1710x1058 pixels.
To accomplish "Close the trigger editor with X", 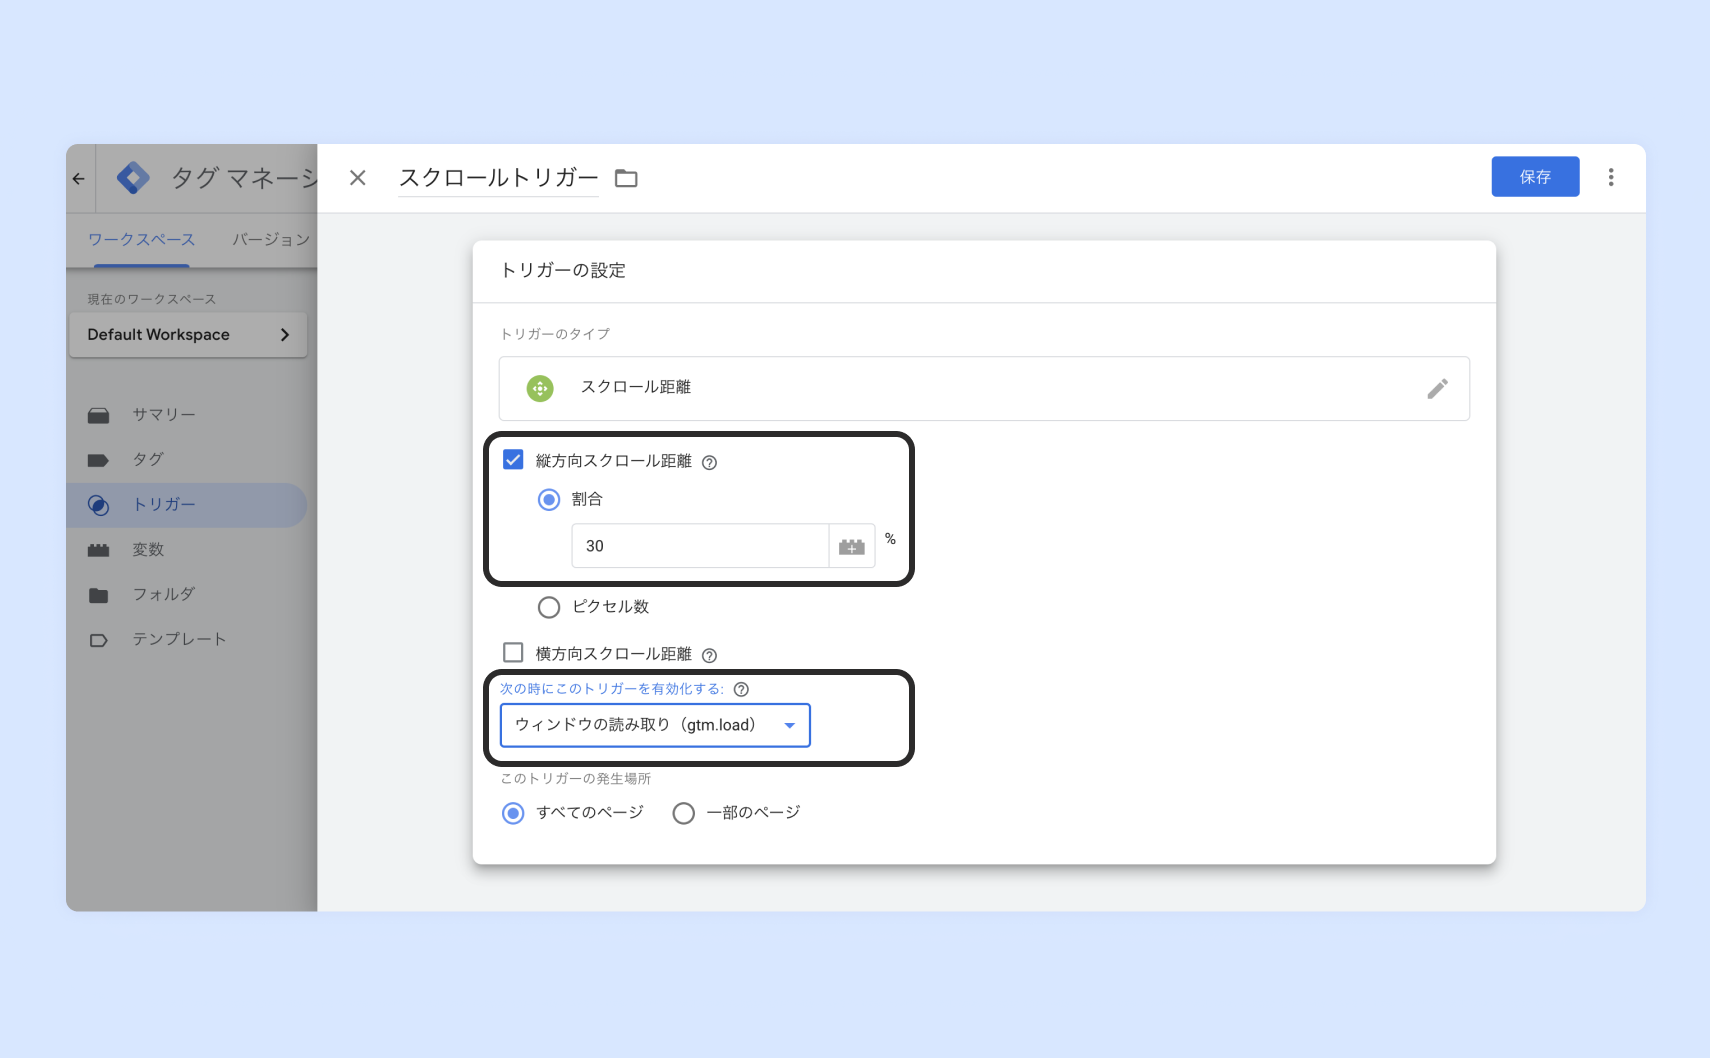I will click(357, 178).
